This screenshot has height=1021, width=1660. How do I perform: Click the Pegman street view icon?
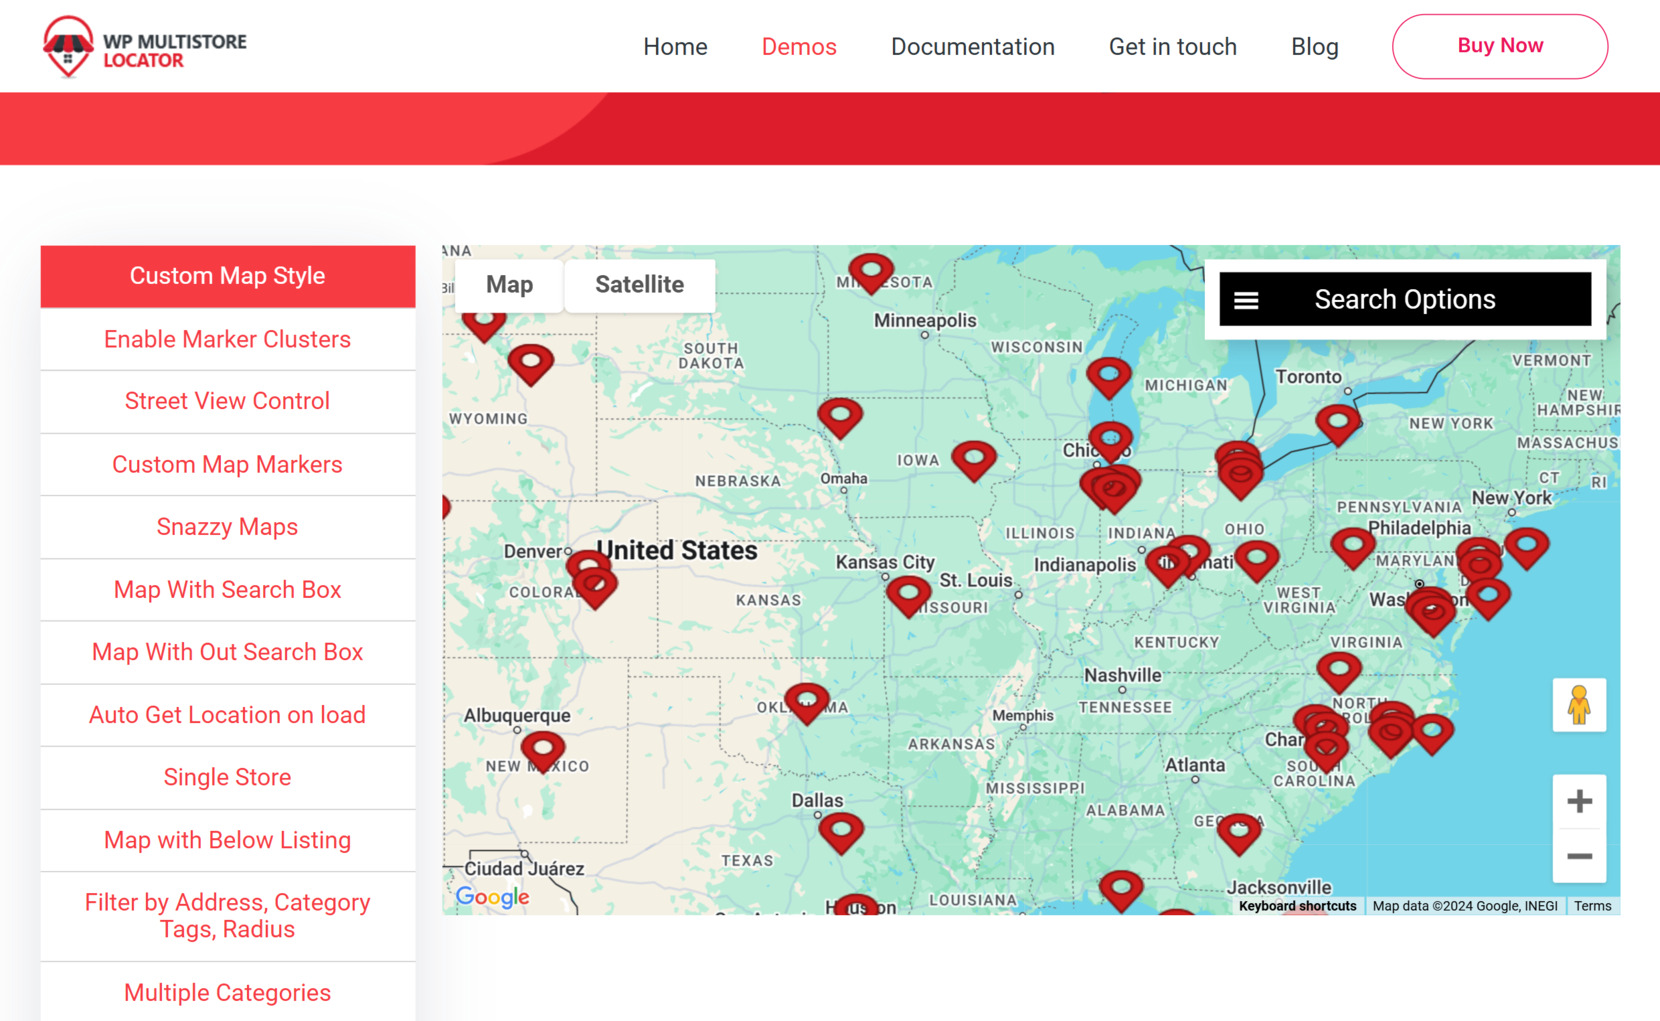pos(1579,705)
